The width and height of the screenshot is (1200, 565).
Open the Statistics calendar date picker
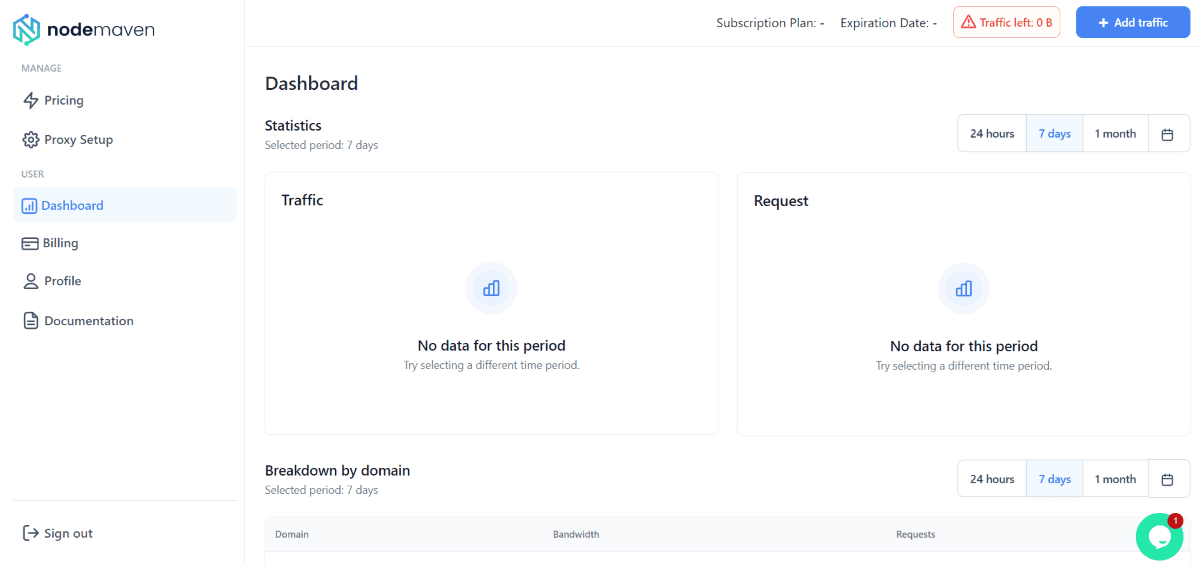click(1168, 134)
